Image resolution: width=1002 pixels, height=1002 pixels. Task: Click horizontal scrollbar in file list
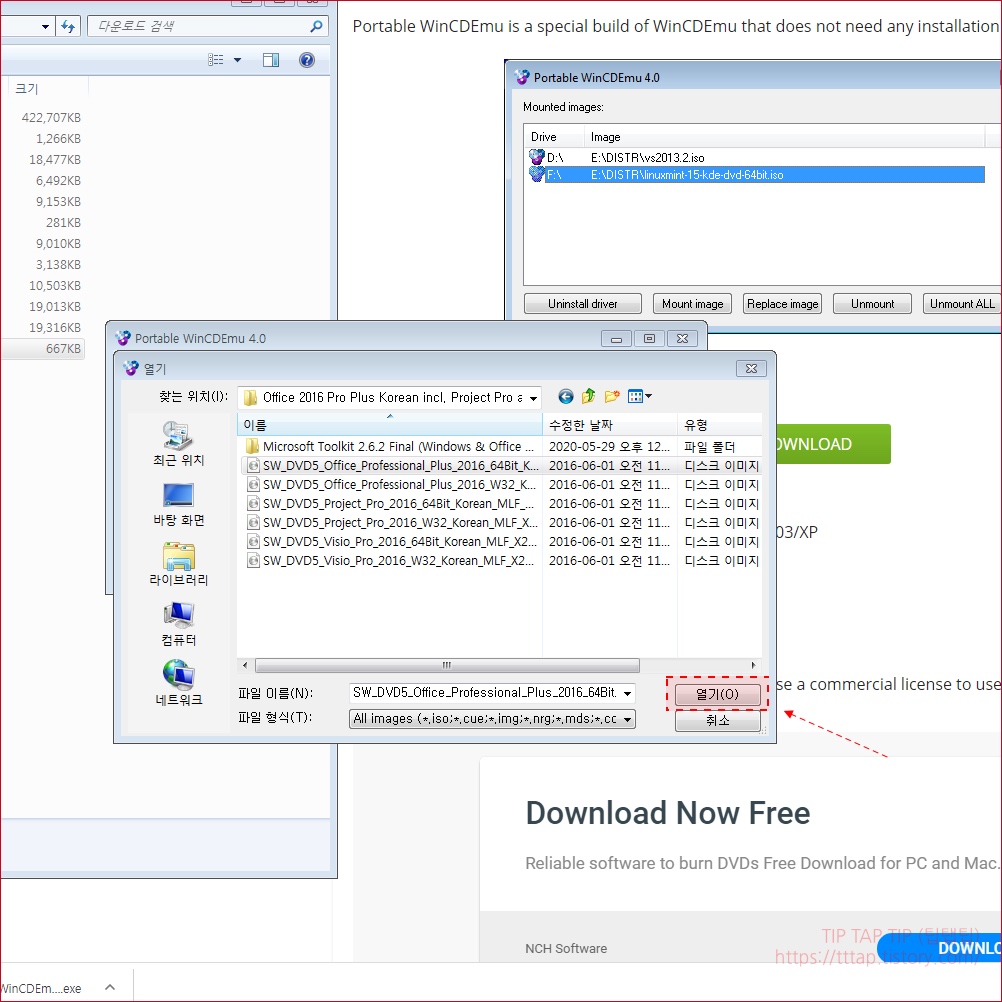447,665
